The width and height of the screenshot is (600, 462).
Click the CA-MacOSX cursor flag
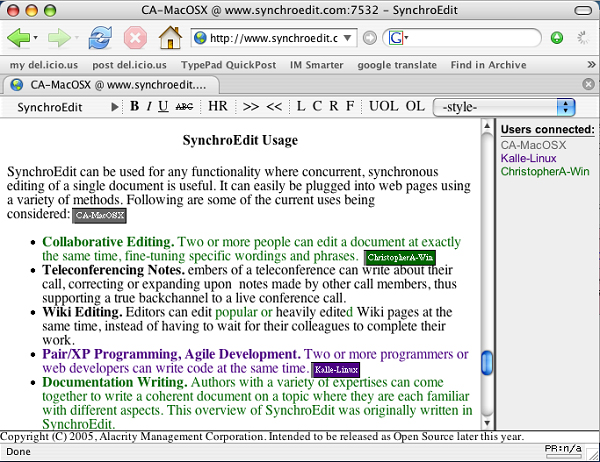[99, 215]
